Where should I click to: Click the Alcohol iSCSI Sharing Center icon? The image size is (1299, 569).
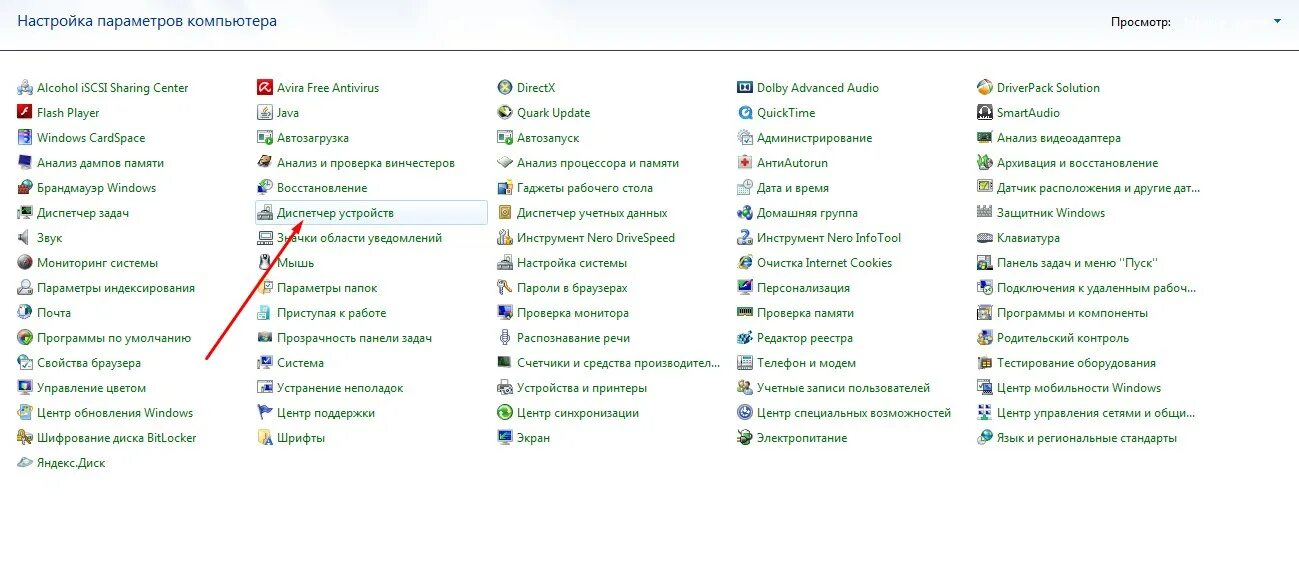click(25, 88)
